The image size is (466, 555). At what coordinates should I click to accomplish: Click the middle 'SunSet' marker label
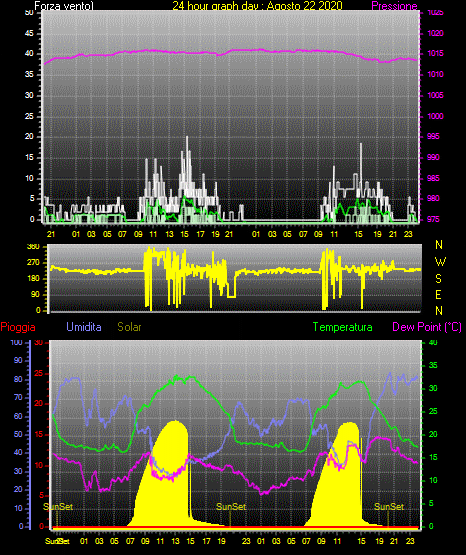[231, 507]
